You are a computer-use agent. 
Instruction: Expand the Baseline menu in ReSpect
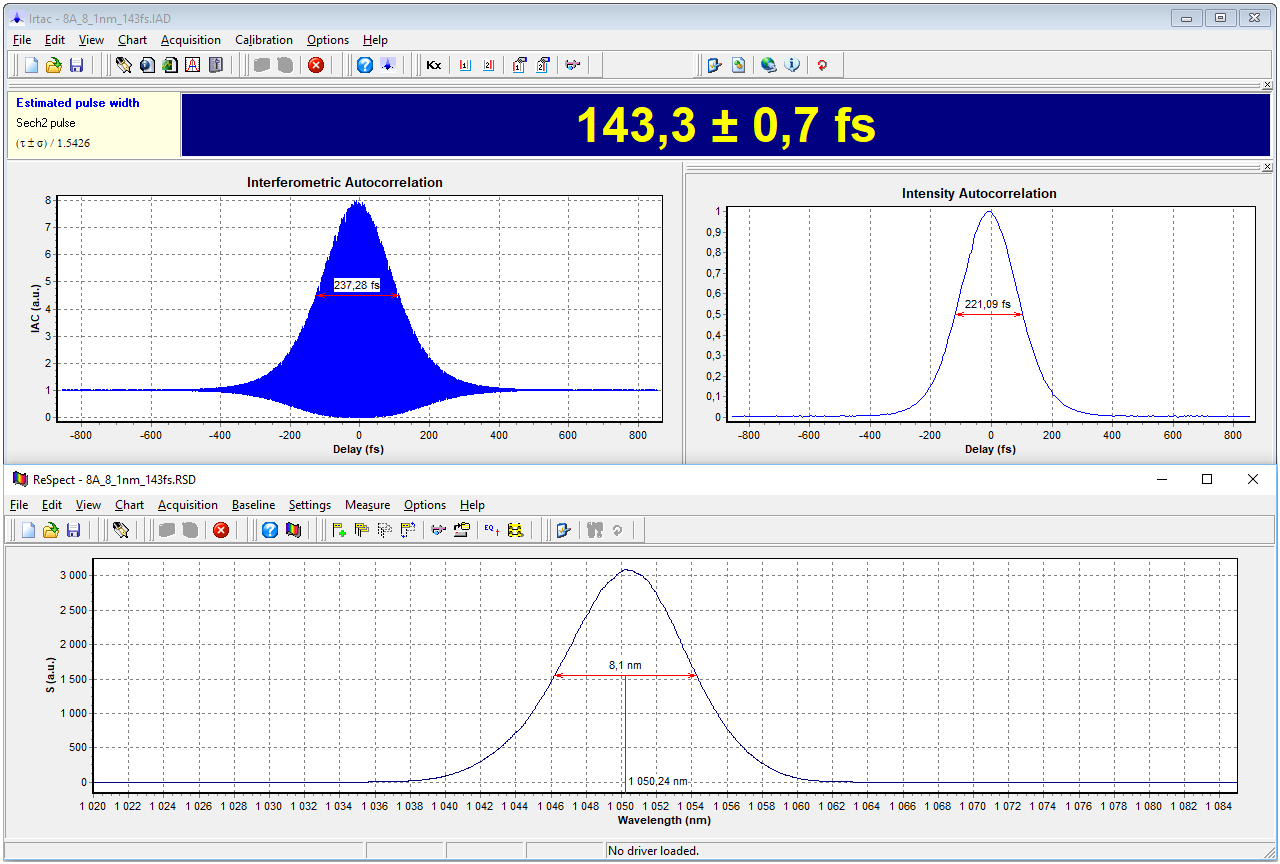pos(253,505)
